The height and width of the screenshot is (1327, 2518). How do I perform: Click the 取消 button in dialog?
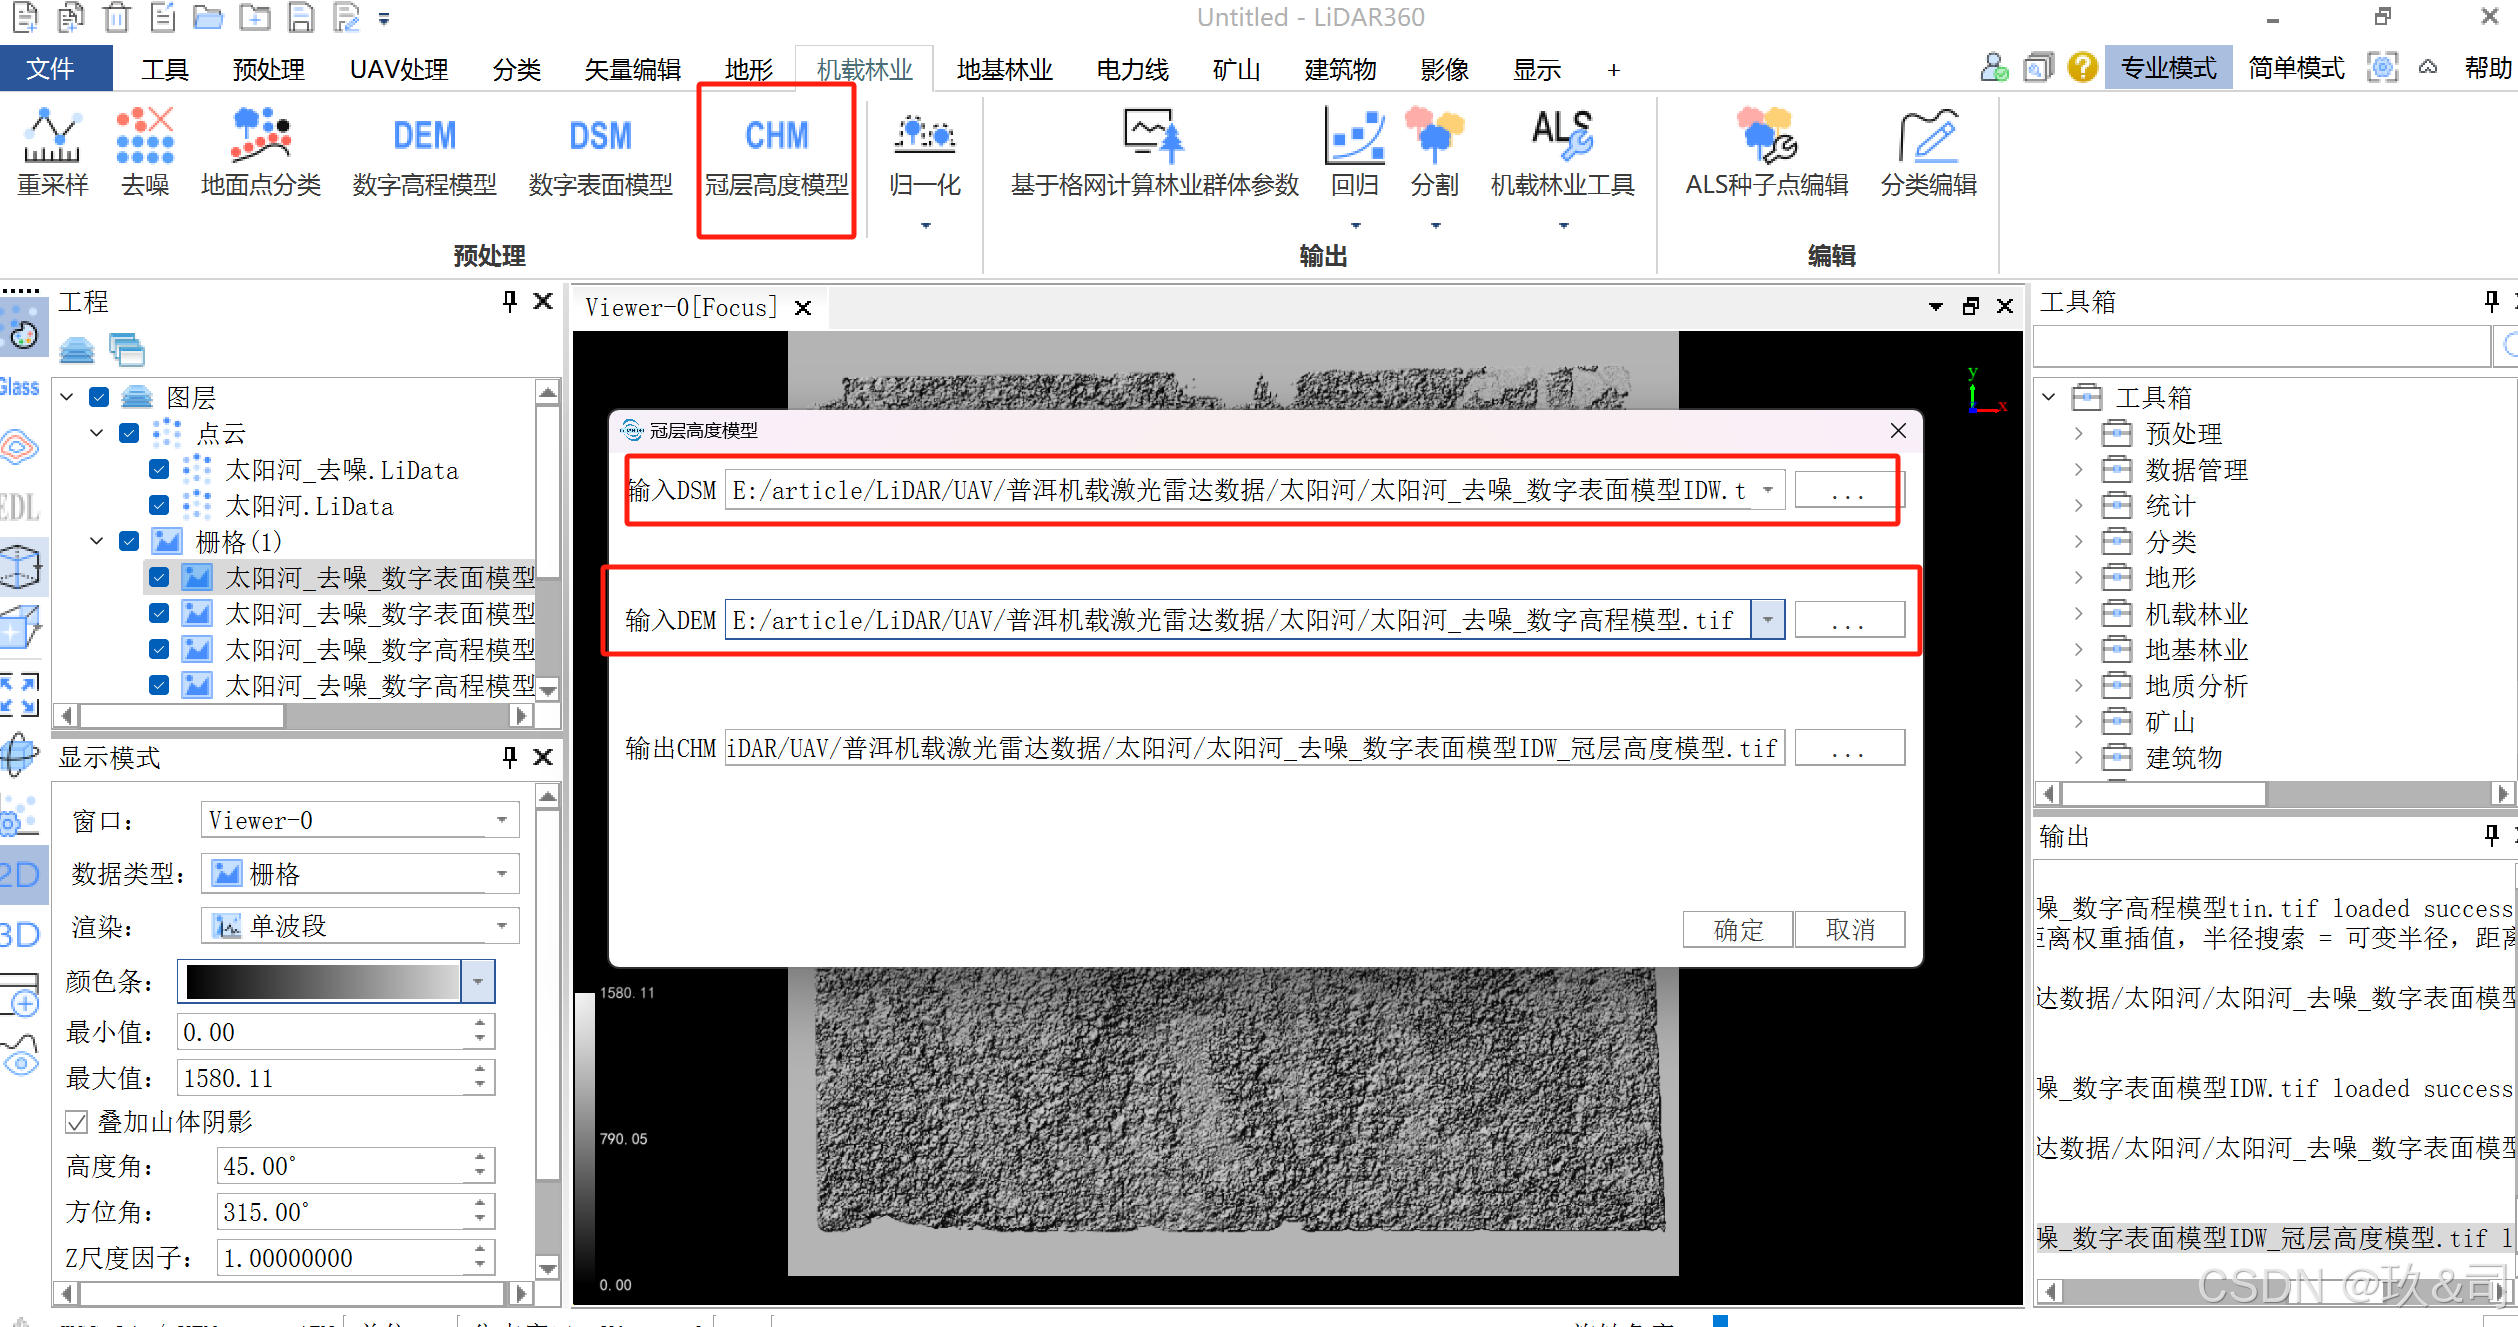[1850, 930]
